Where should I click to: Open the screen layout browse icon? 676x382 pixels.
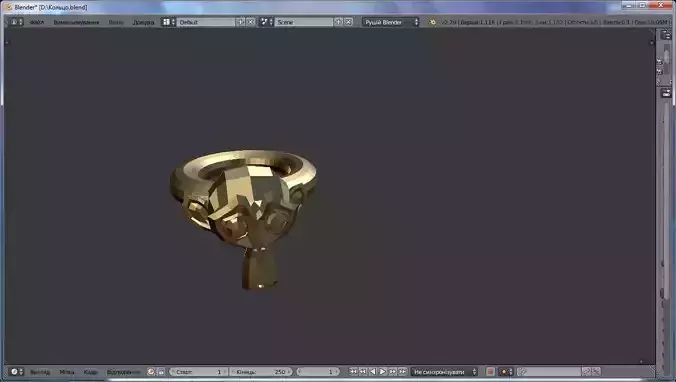168,22
